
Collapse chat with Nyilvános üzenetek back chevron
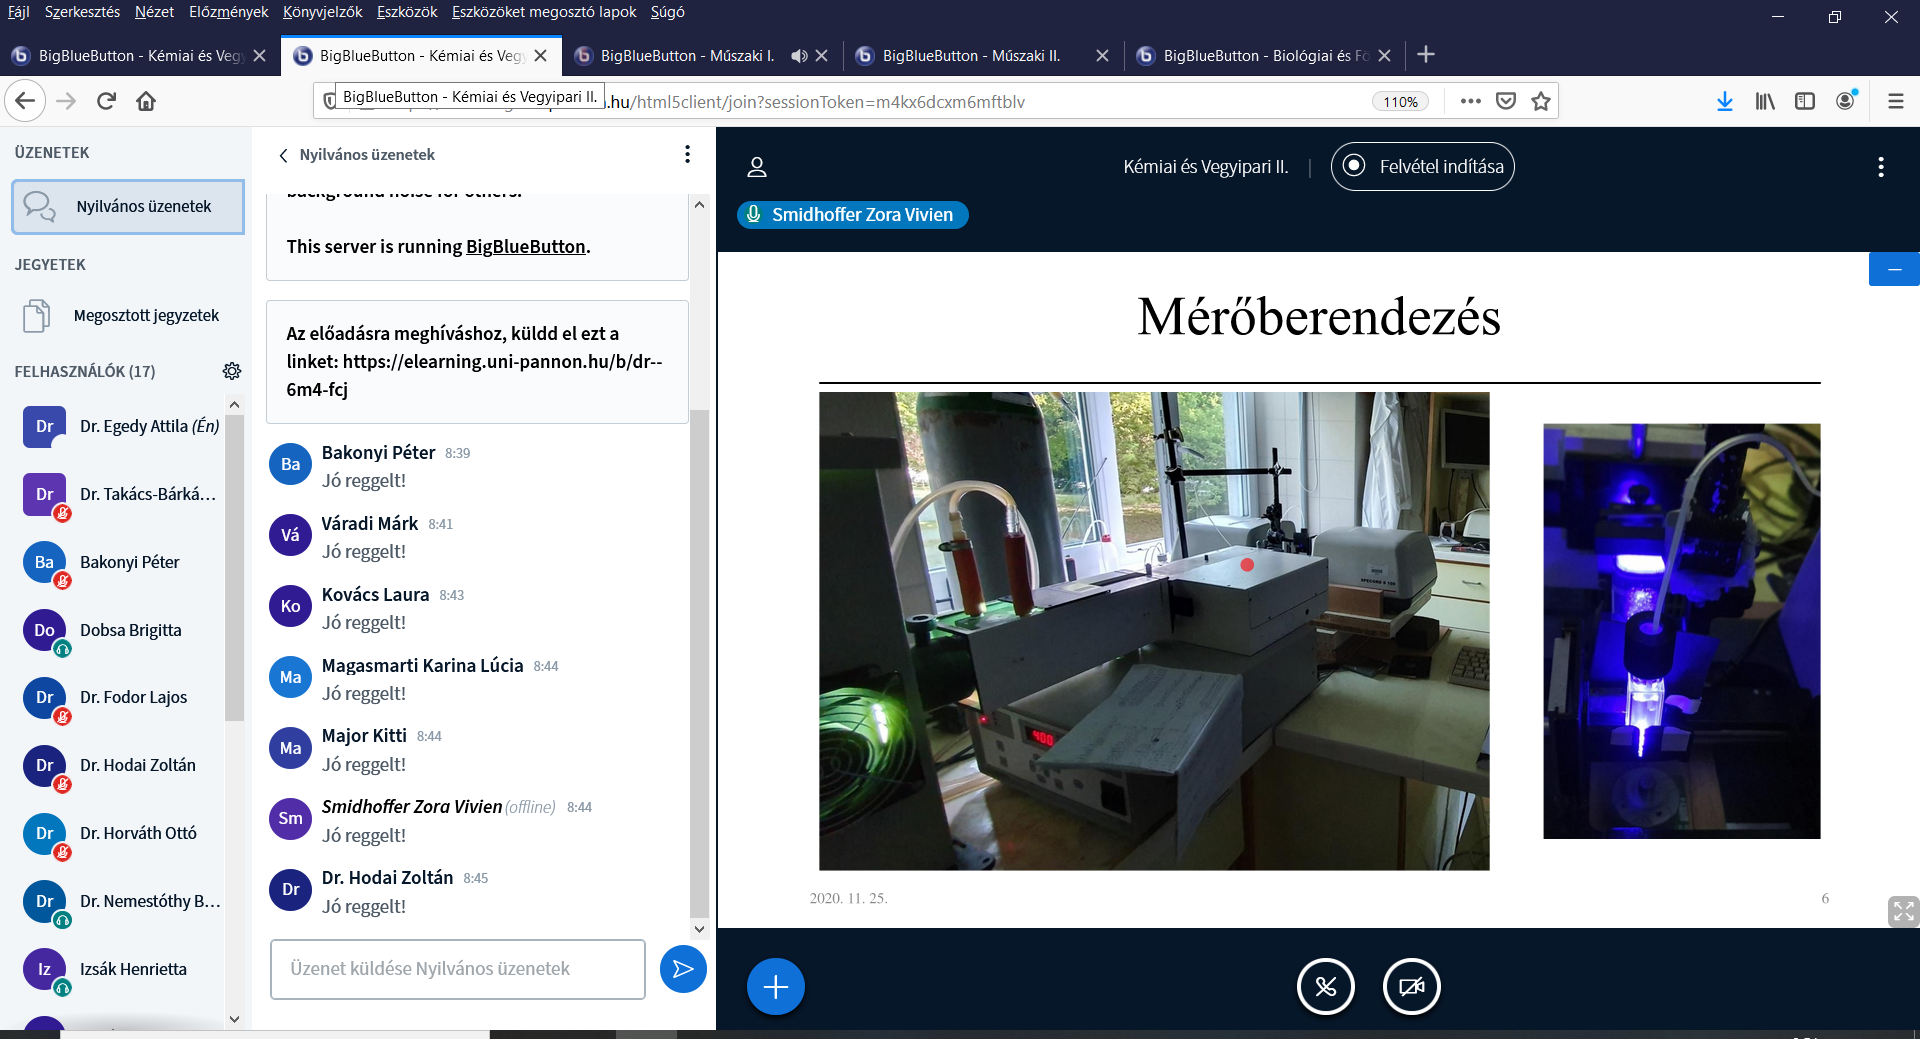coord(284,155)
